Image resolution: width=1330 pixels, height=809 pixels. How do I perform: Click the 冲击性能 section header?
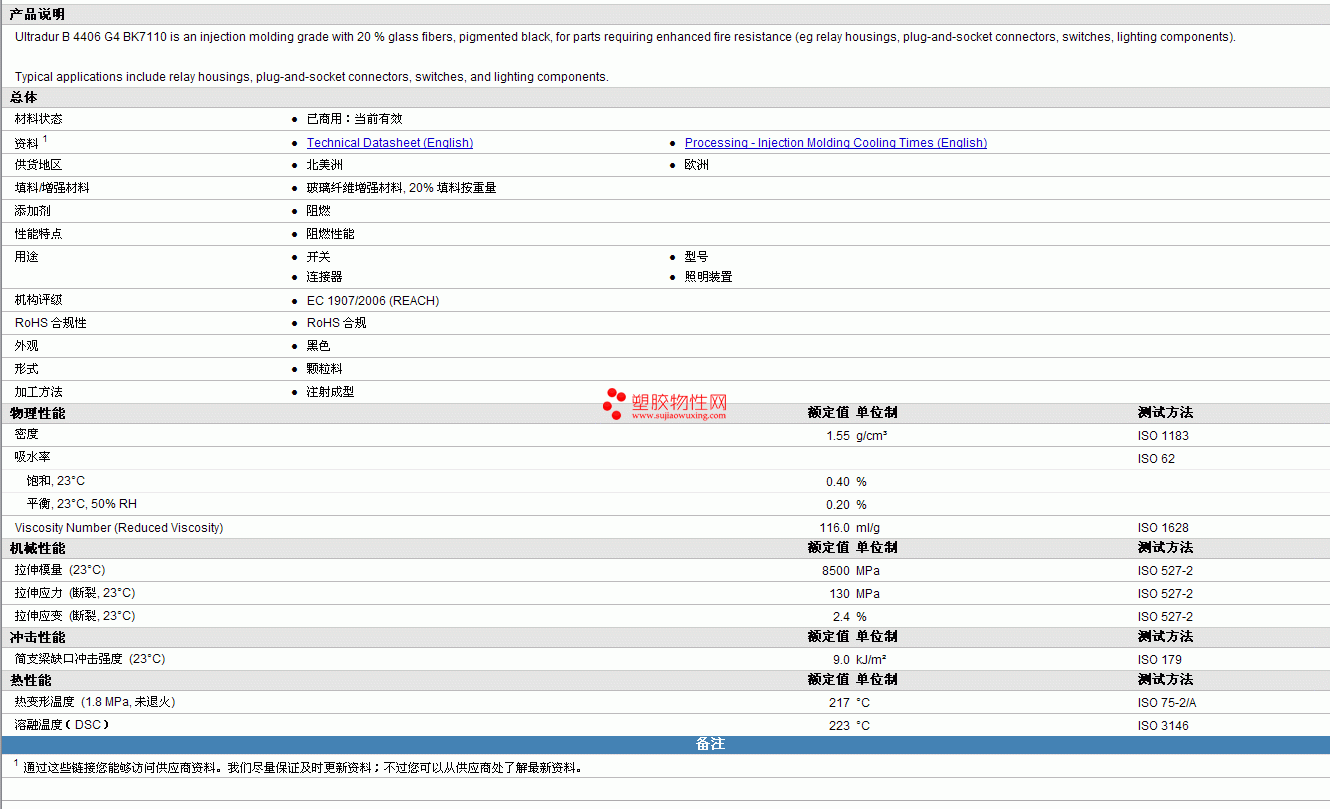tap(38, 637)
